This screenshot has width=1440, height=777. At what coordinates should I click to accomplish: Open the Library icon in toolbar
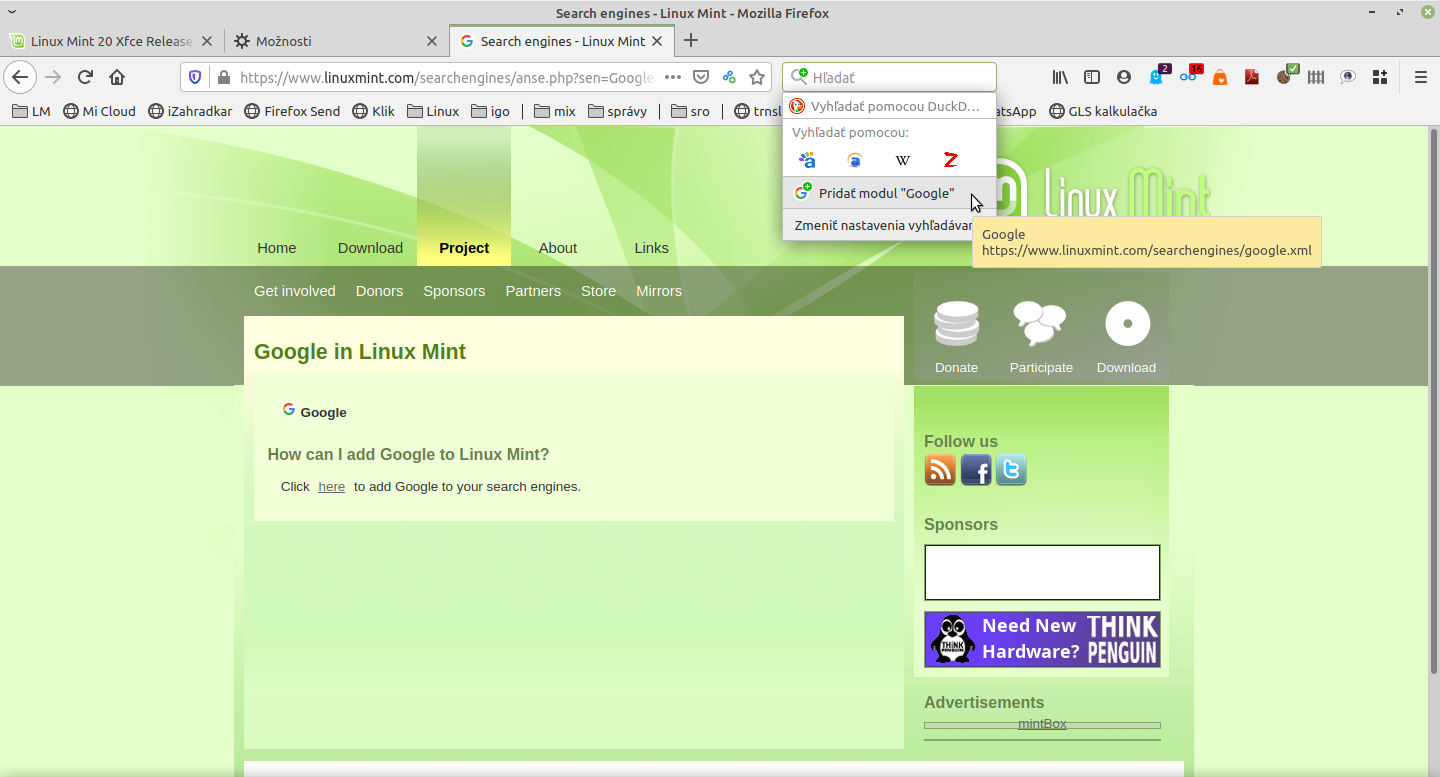[x=1060, y=77]
